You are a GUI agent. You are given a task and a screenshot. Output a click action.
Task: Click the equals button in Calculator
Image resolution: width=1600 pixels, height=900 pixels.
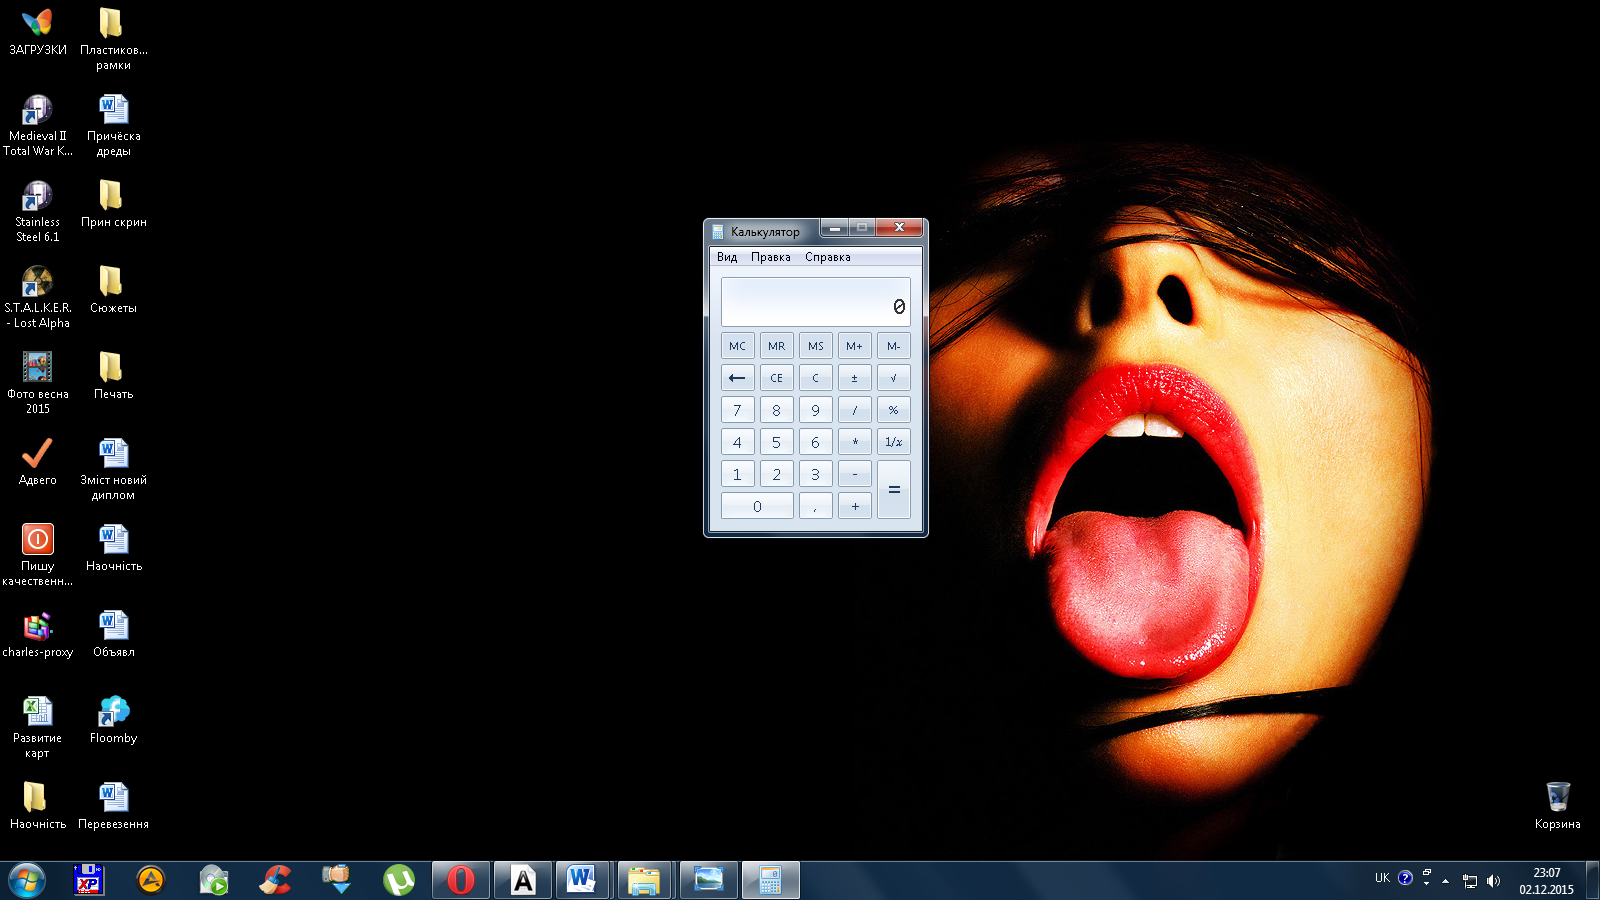pos(893,490)
